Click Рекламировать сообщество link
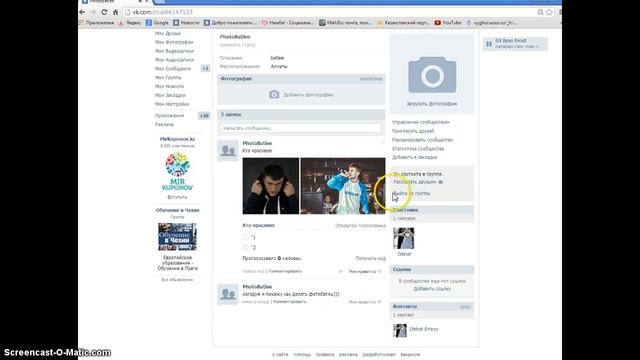 [x=422, y=140]
